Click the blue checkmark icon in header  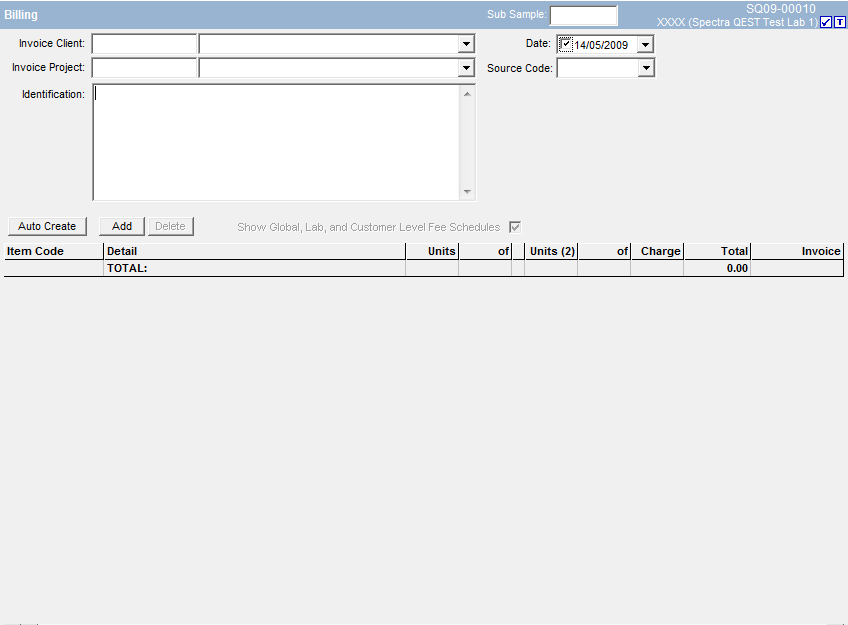tap(826, 23)
